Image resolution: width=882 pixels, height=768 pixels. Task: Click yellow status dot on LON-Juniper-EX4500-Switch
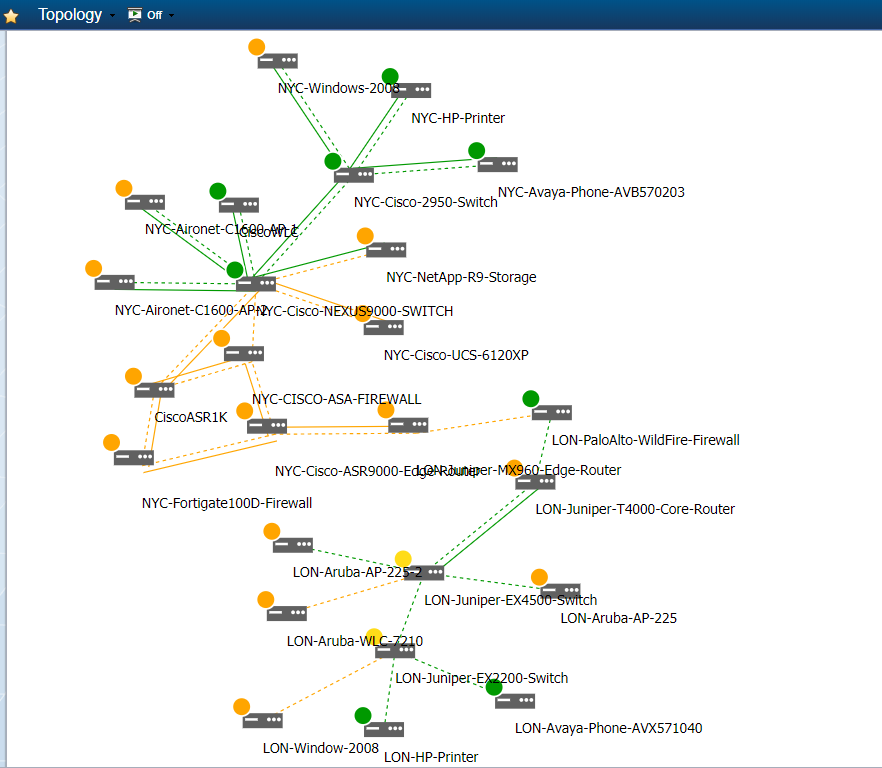(403, 559)
